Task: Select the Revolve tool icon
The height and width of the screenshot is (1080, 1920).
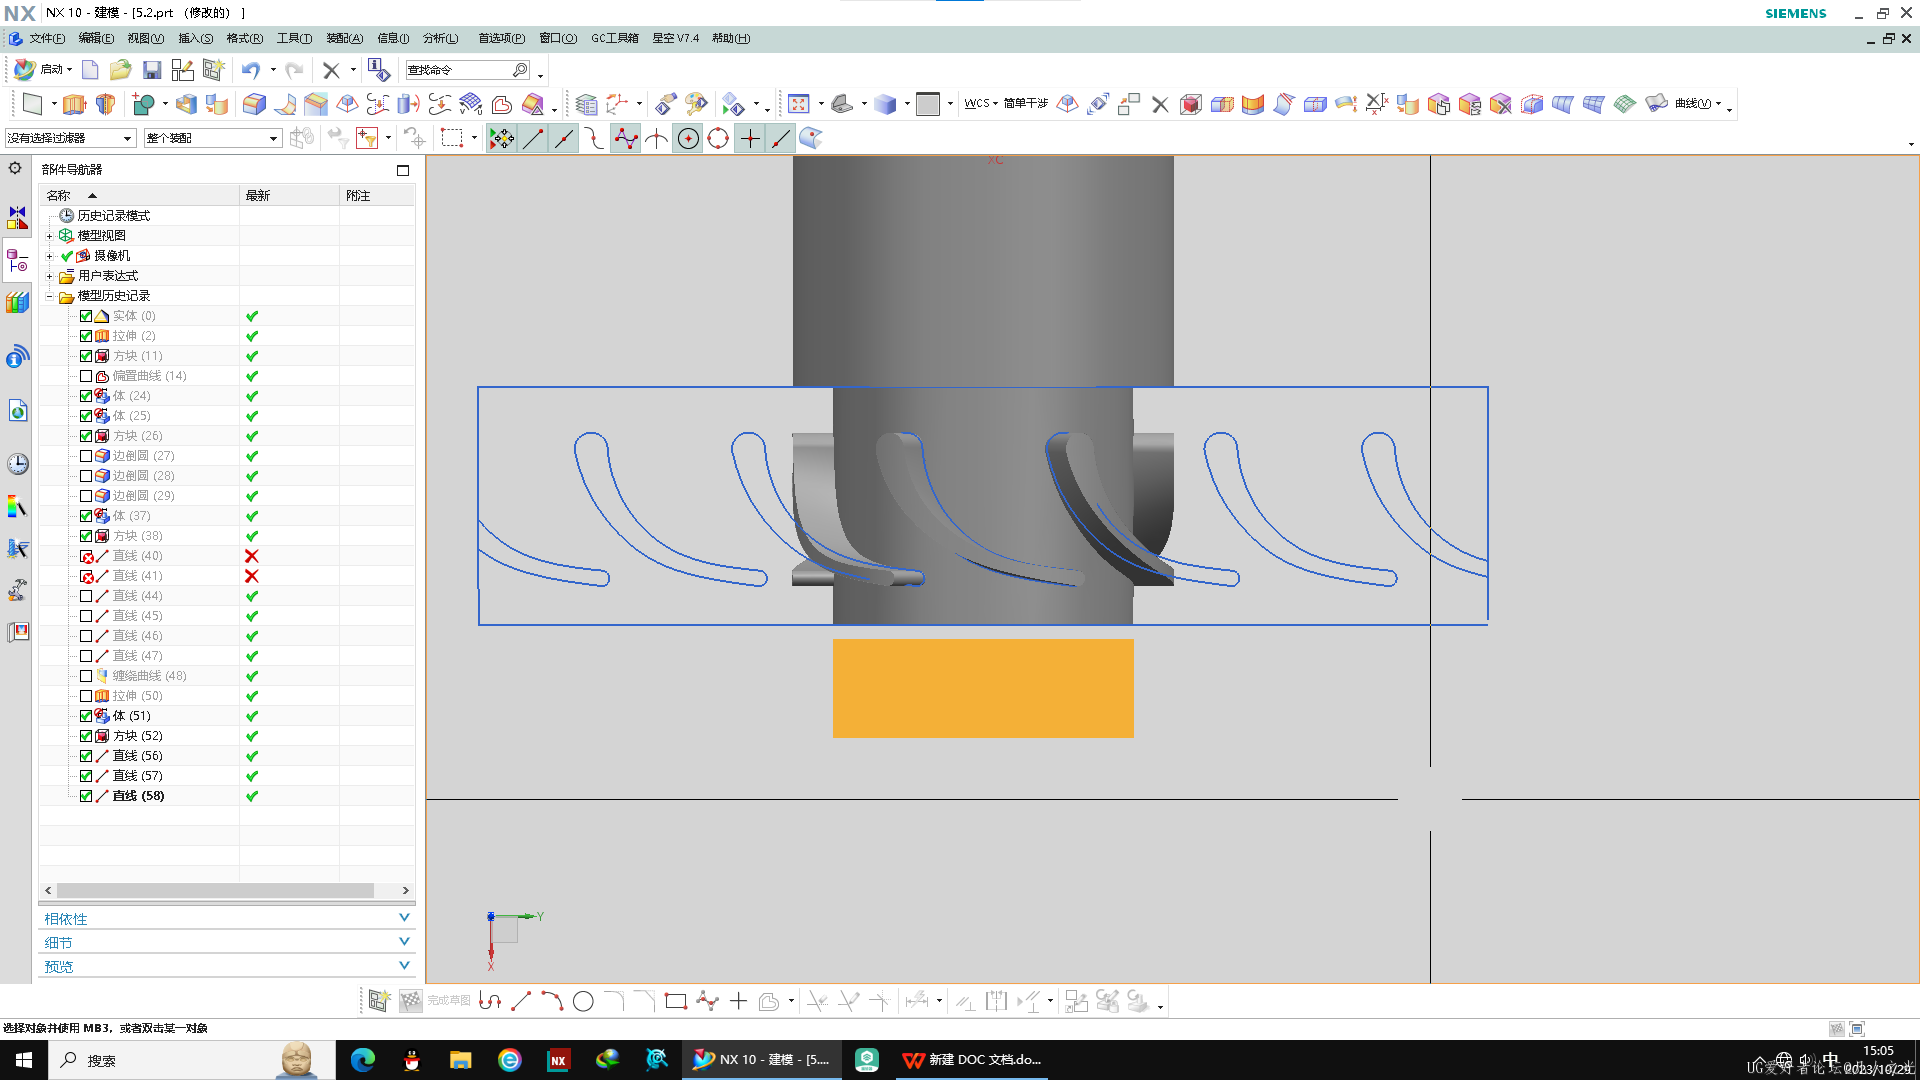Action: tap(105, 104)
